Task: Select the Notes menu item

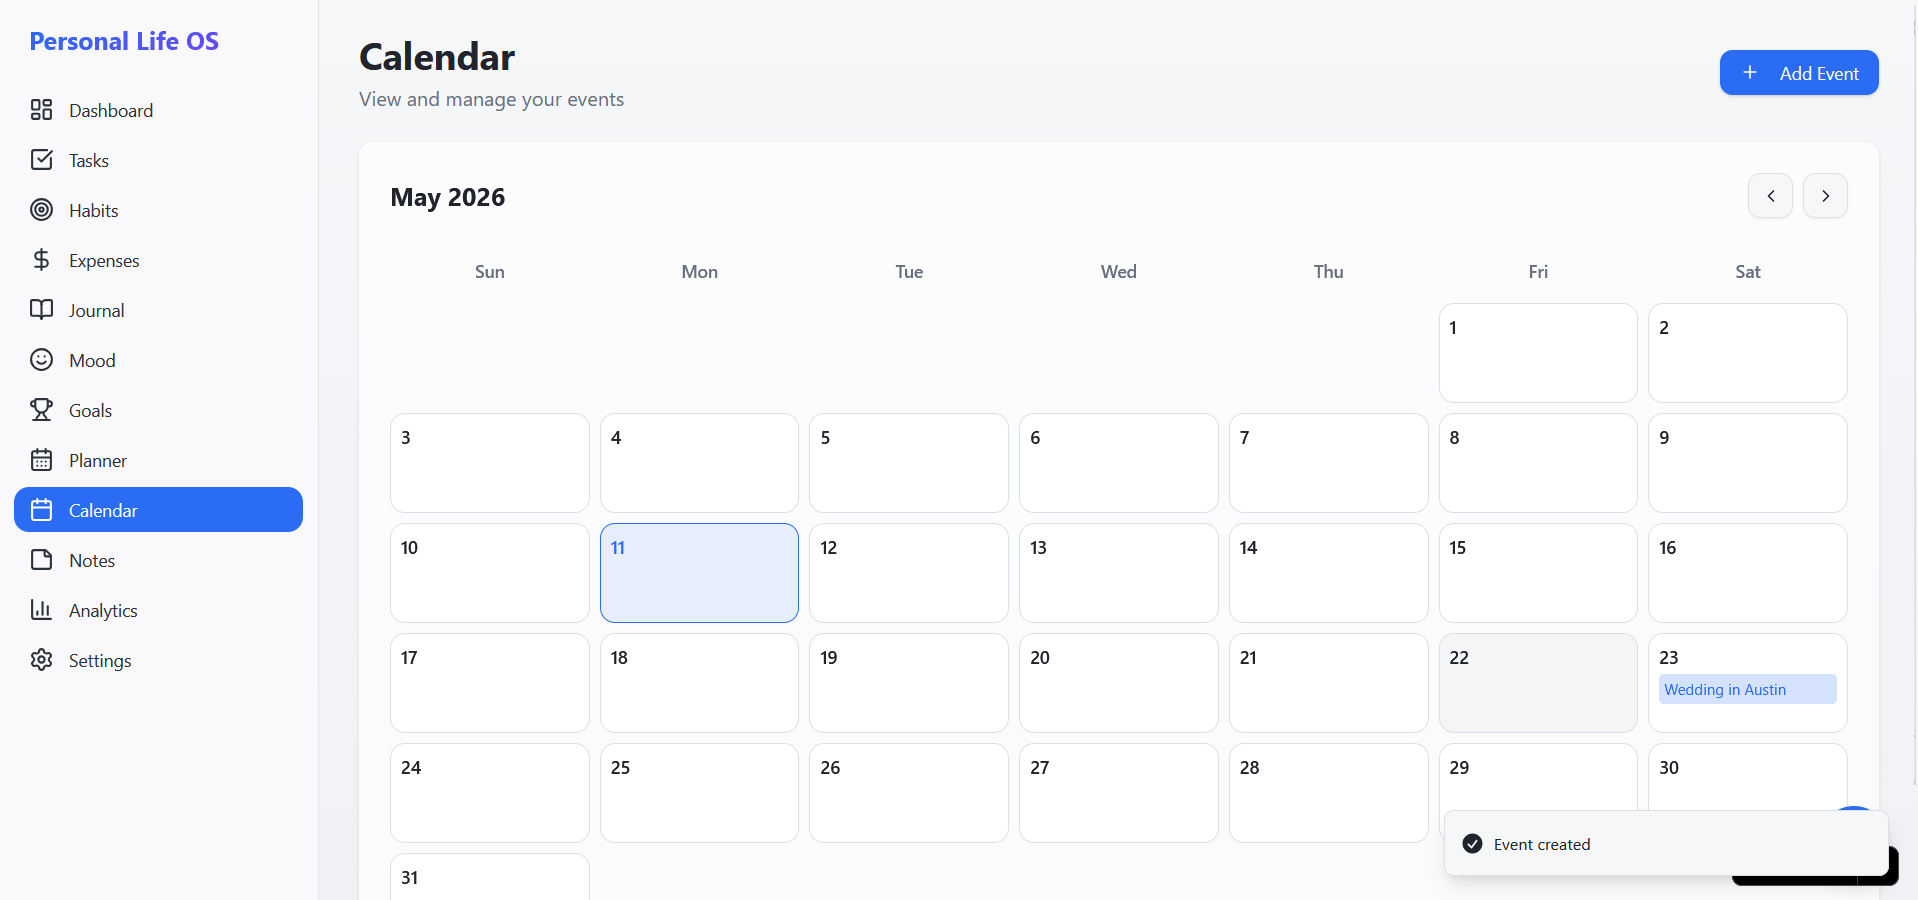Action: (158, 560)
